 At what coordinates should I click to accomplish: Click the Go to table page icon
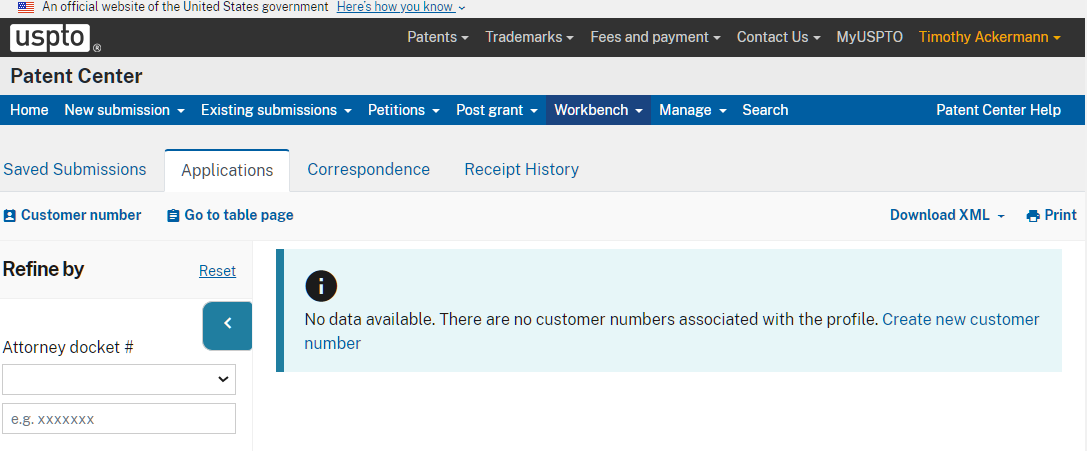click(x=173, y=215)
